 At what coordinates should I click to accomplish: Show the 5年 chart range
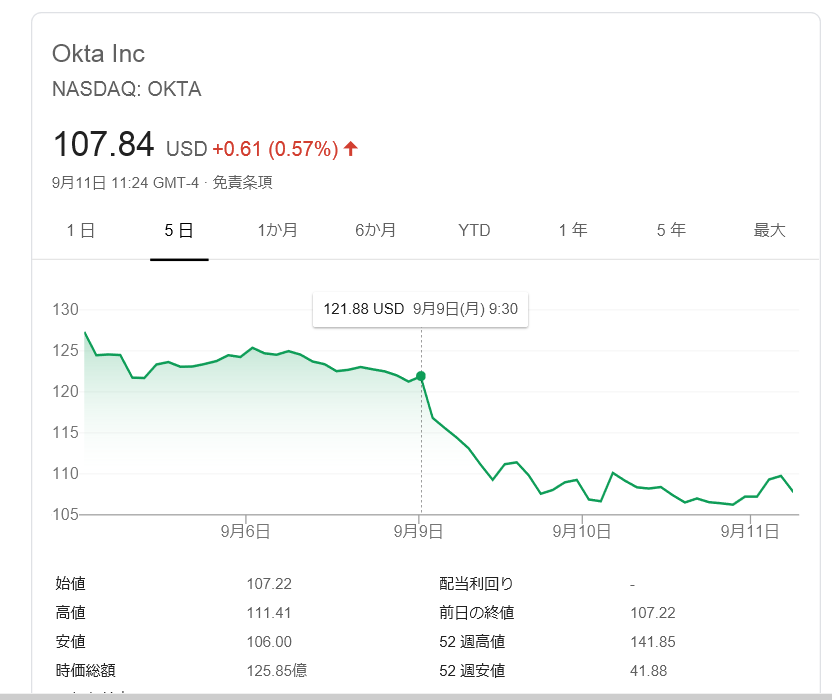[x=671, y=231]
